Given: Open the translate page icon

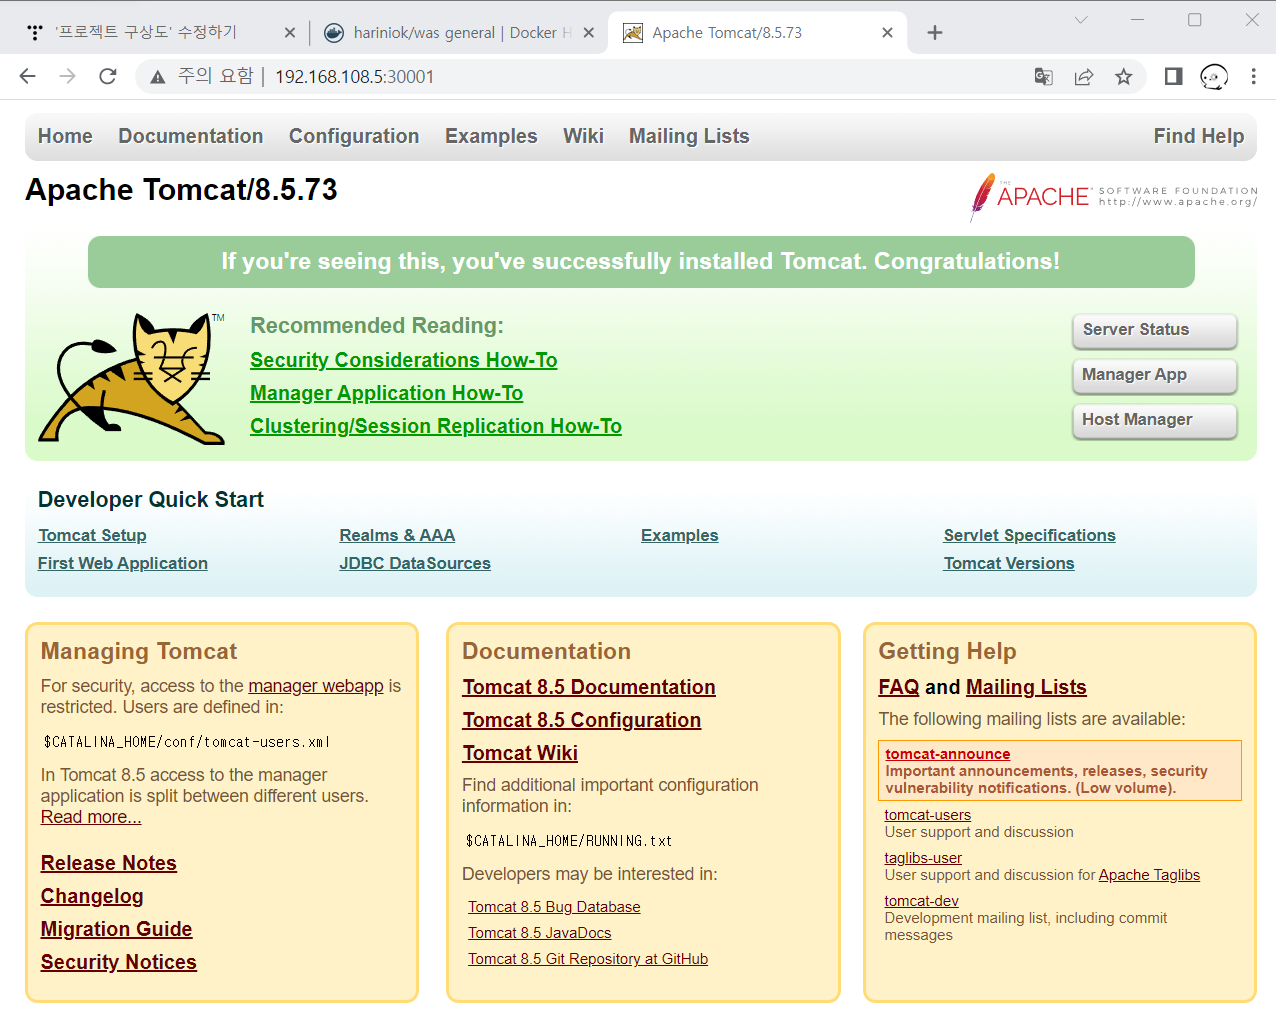Looking at the screenshot, I should tap(1044, 77).
